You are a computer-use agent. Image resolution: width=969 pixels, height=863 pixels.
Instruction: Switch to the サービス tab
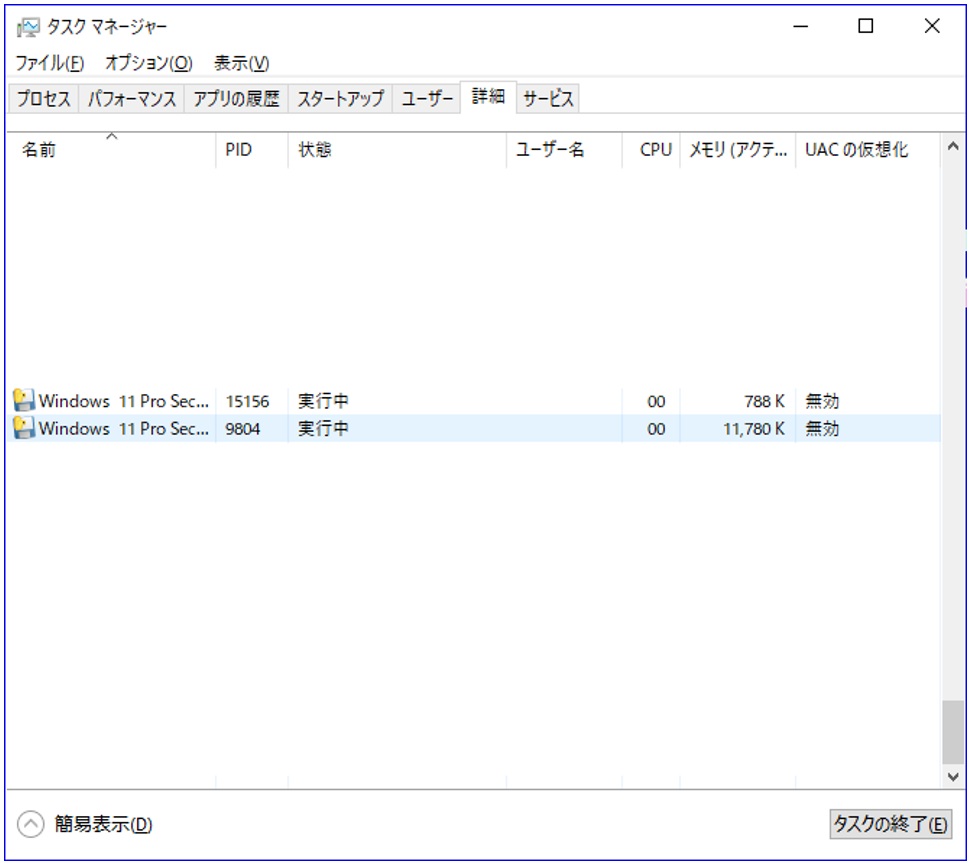548,98
